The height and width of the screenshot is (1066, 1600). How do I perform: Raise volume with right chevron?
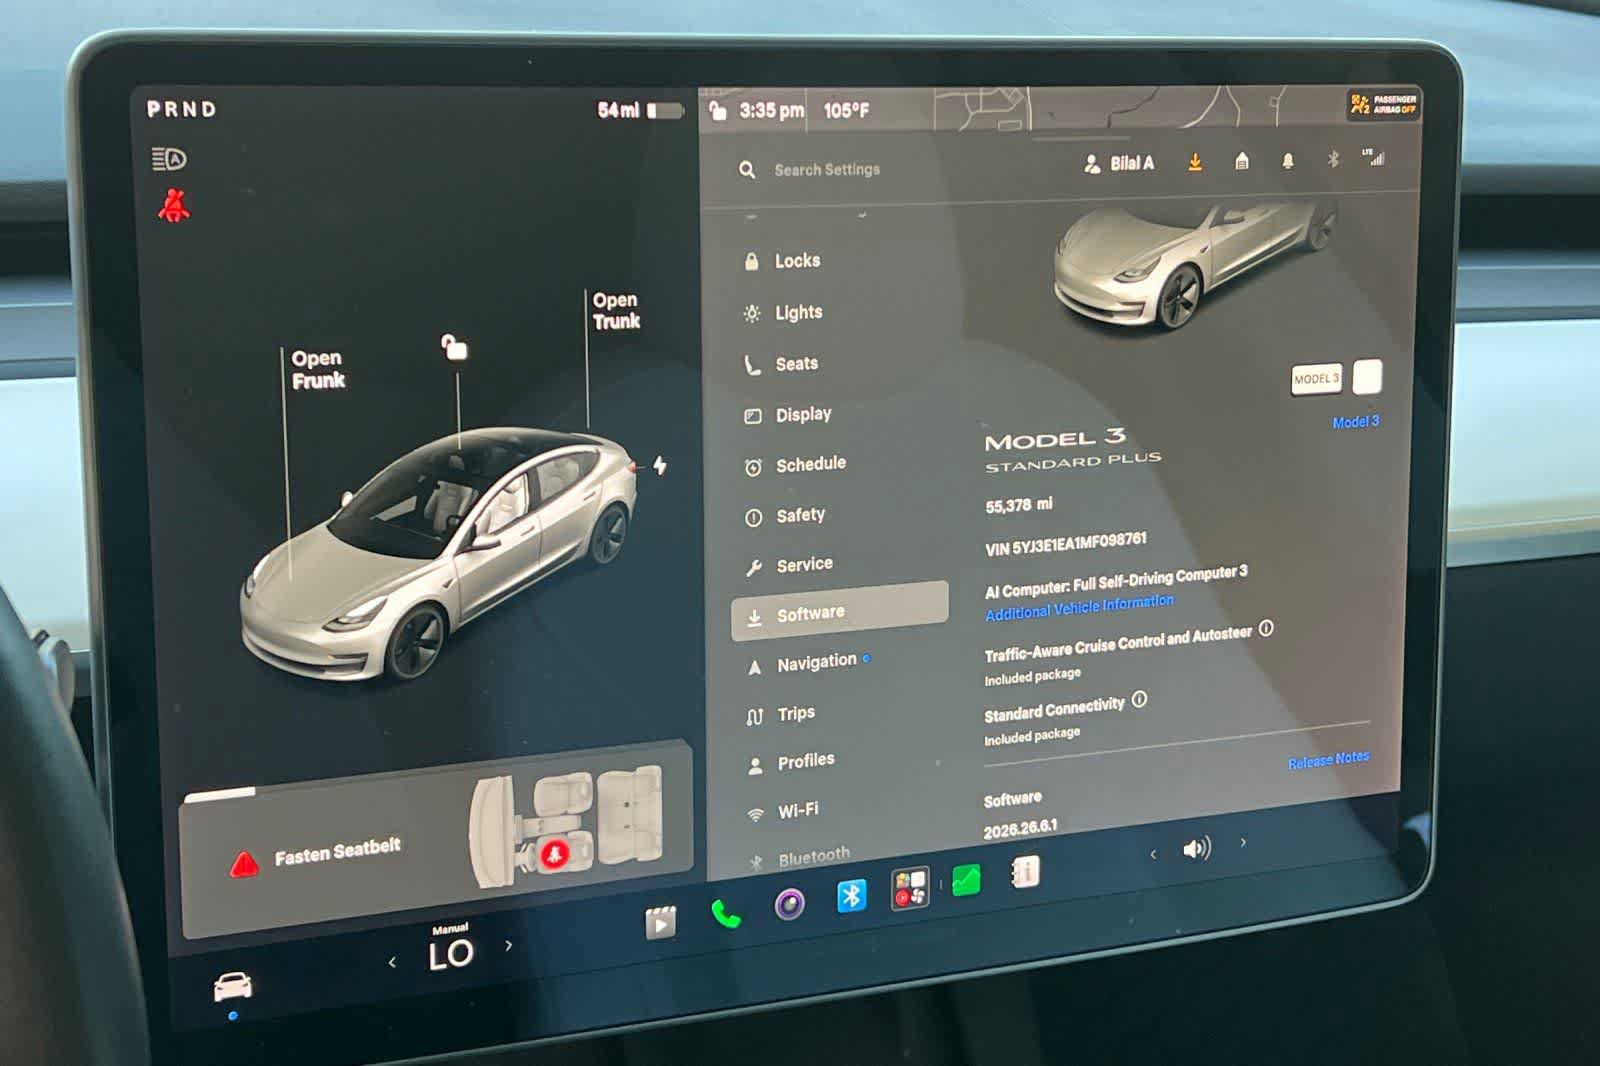coord(1243,843)
